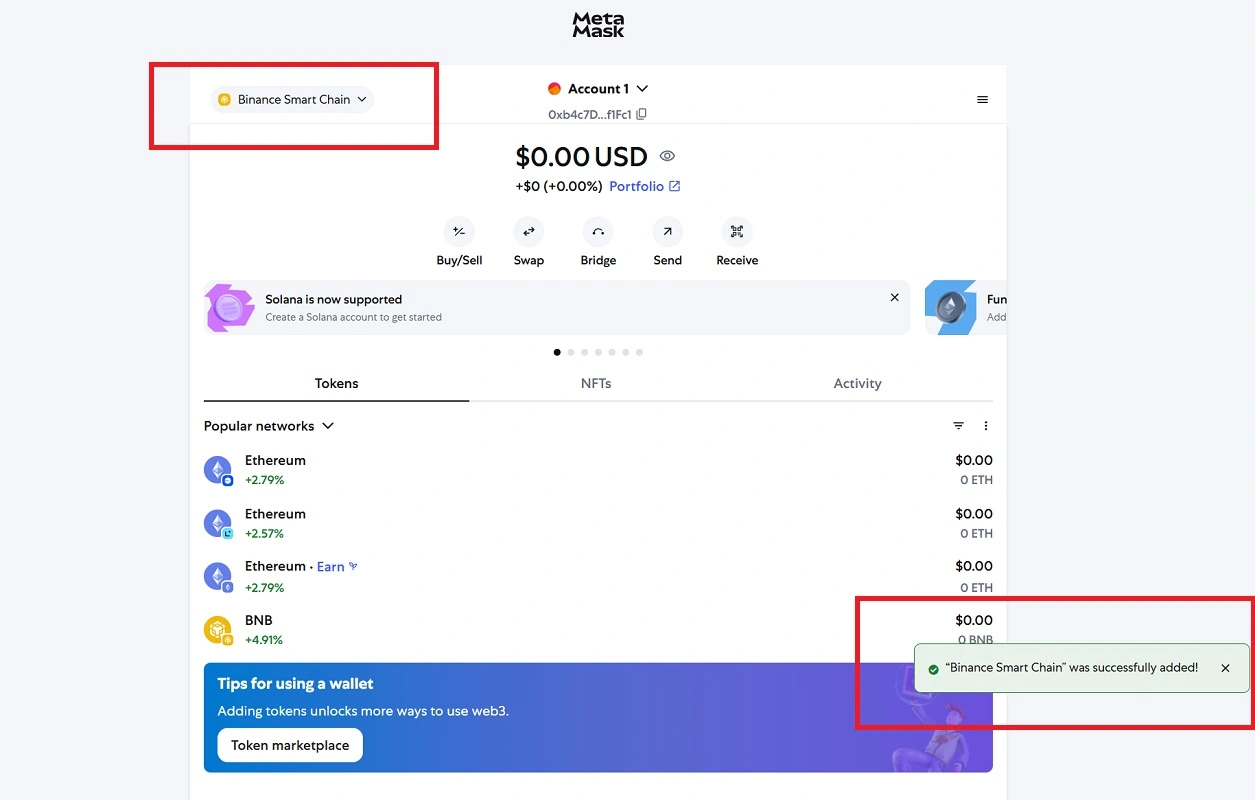
Task: Open the Solana is now supported card
Action: click(x=557, y=308)
